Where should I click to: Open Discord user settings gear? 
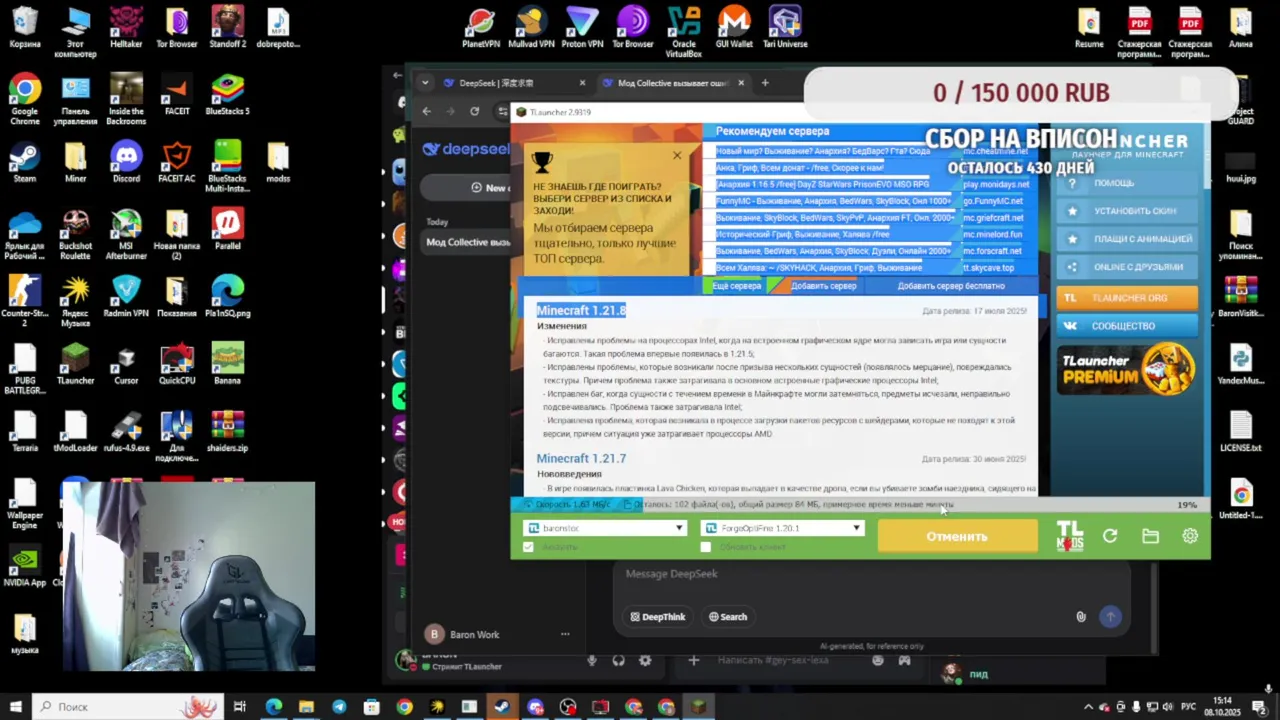[645, 660]
